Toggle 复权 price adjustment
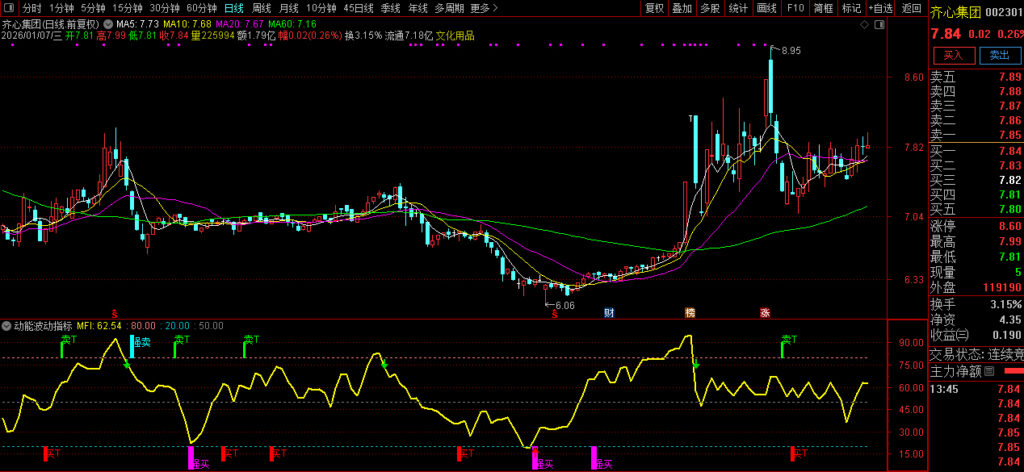 pos(654,8)
